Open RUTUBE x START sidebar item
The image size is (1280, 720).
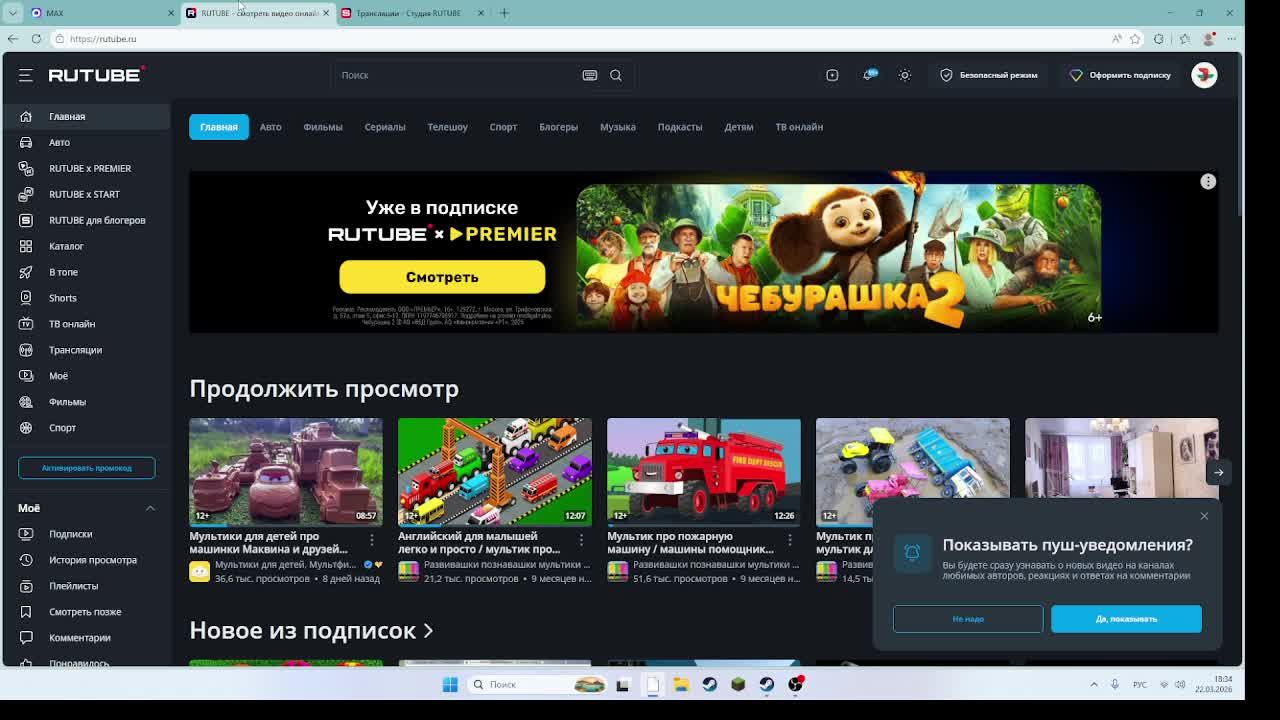(87, 194)
